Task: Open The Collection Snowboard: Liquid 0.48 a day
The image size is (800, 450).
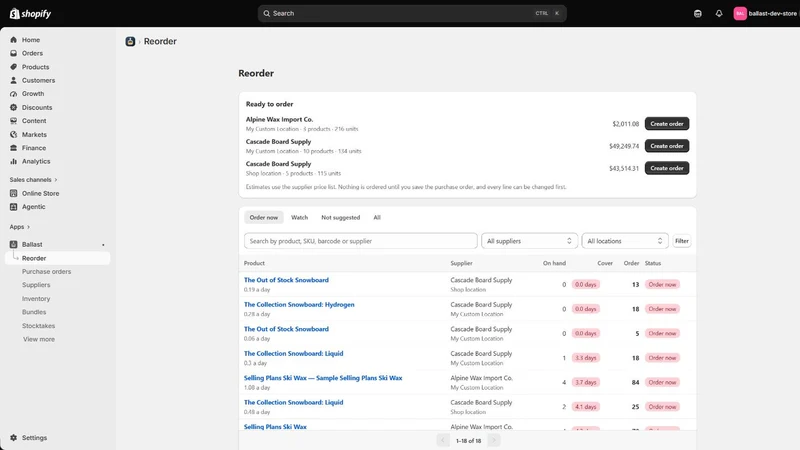Action: (293, 403)
